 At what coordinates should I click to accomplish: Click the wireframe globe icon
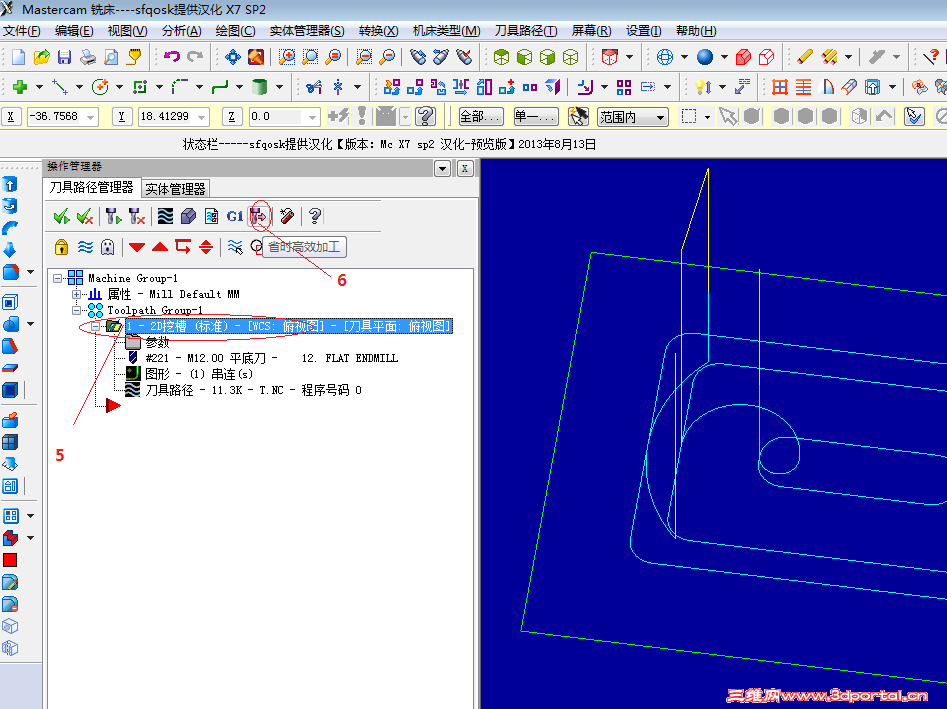pos(665,57)
